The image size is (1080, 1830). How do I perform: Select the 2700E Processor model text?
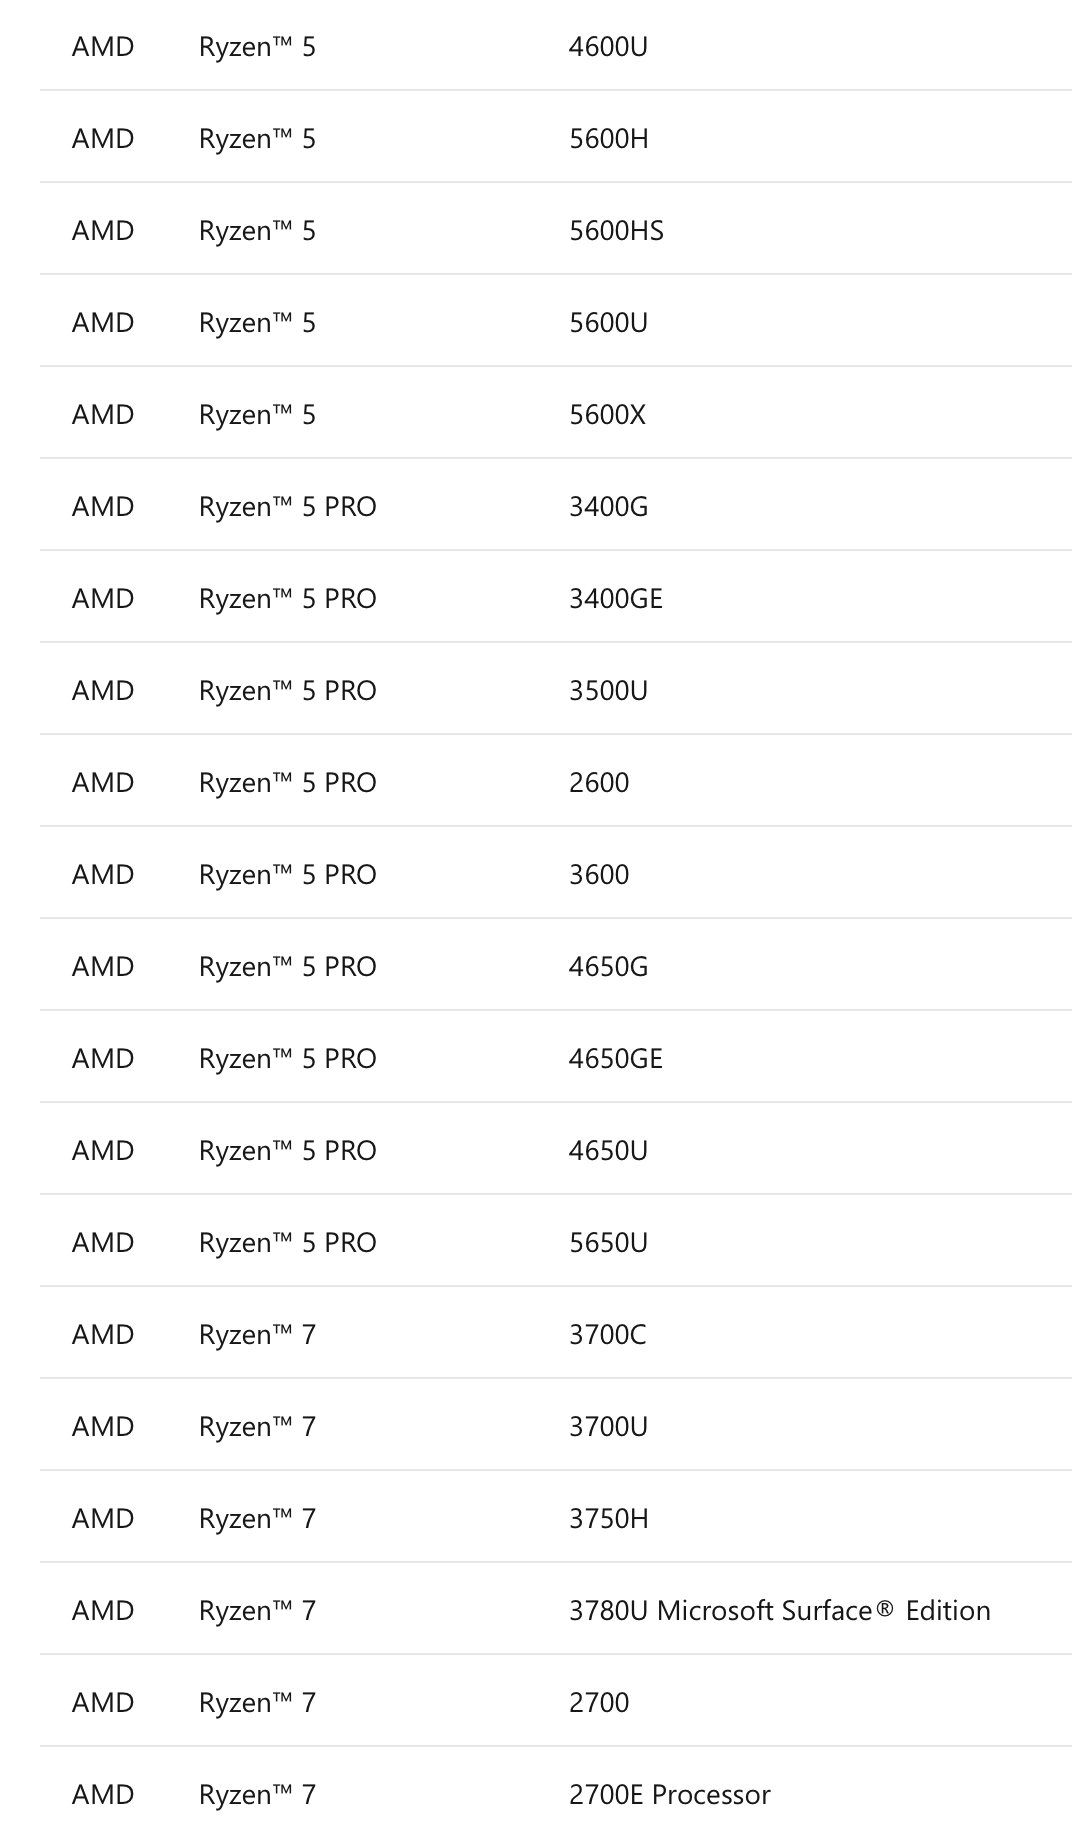[x=669, y=1795]
